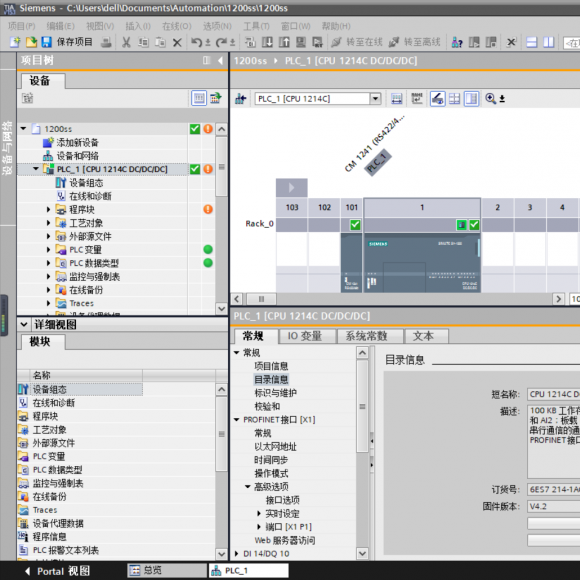Click the Zoom magnifier in device view
This screenshot has height=580, width=580.
[490, 99]
